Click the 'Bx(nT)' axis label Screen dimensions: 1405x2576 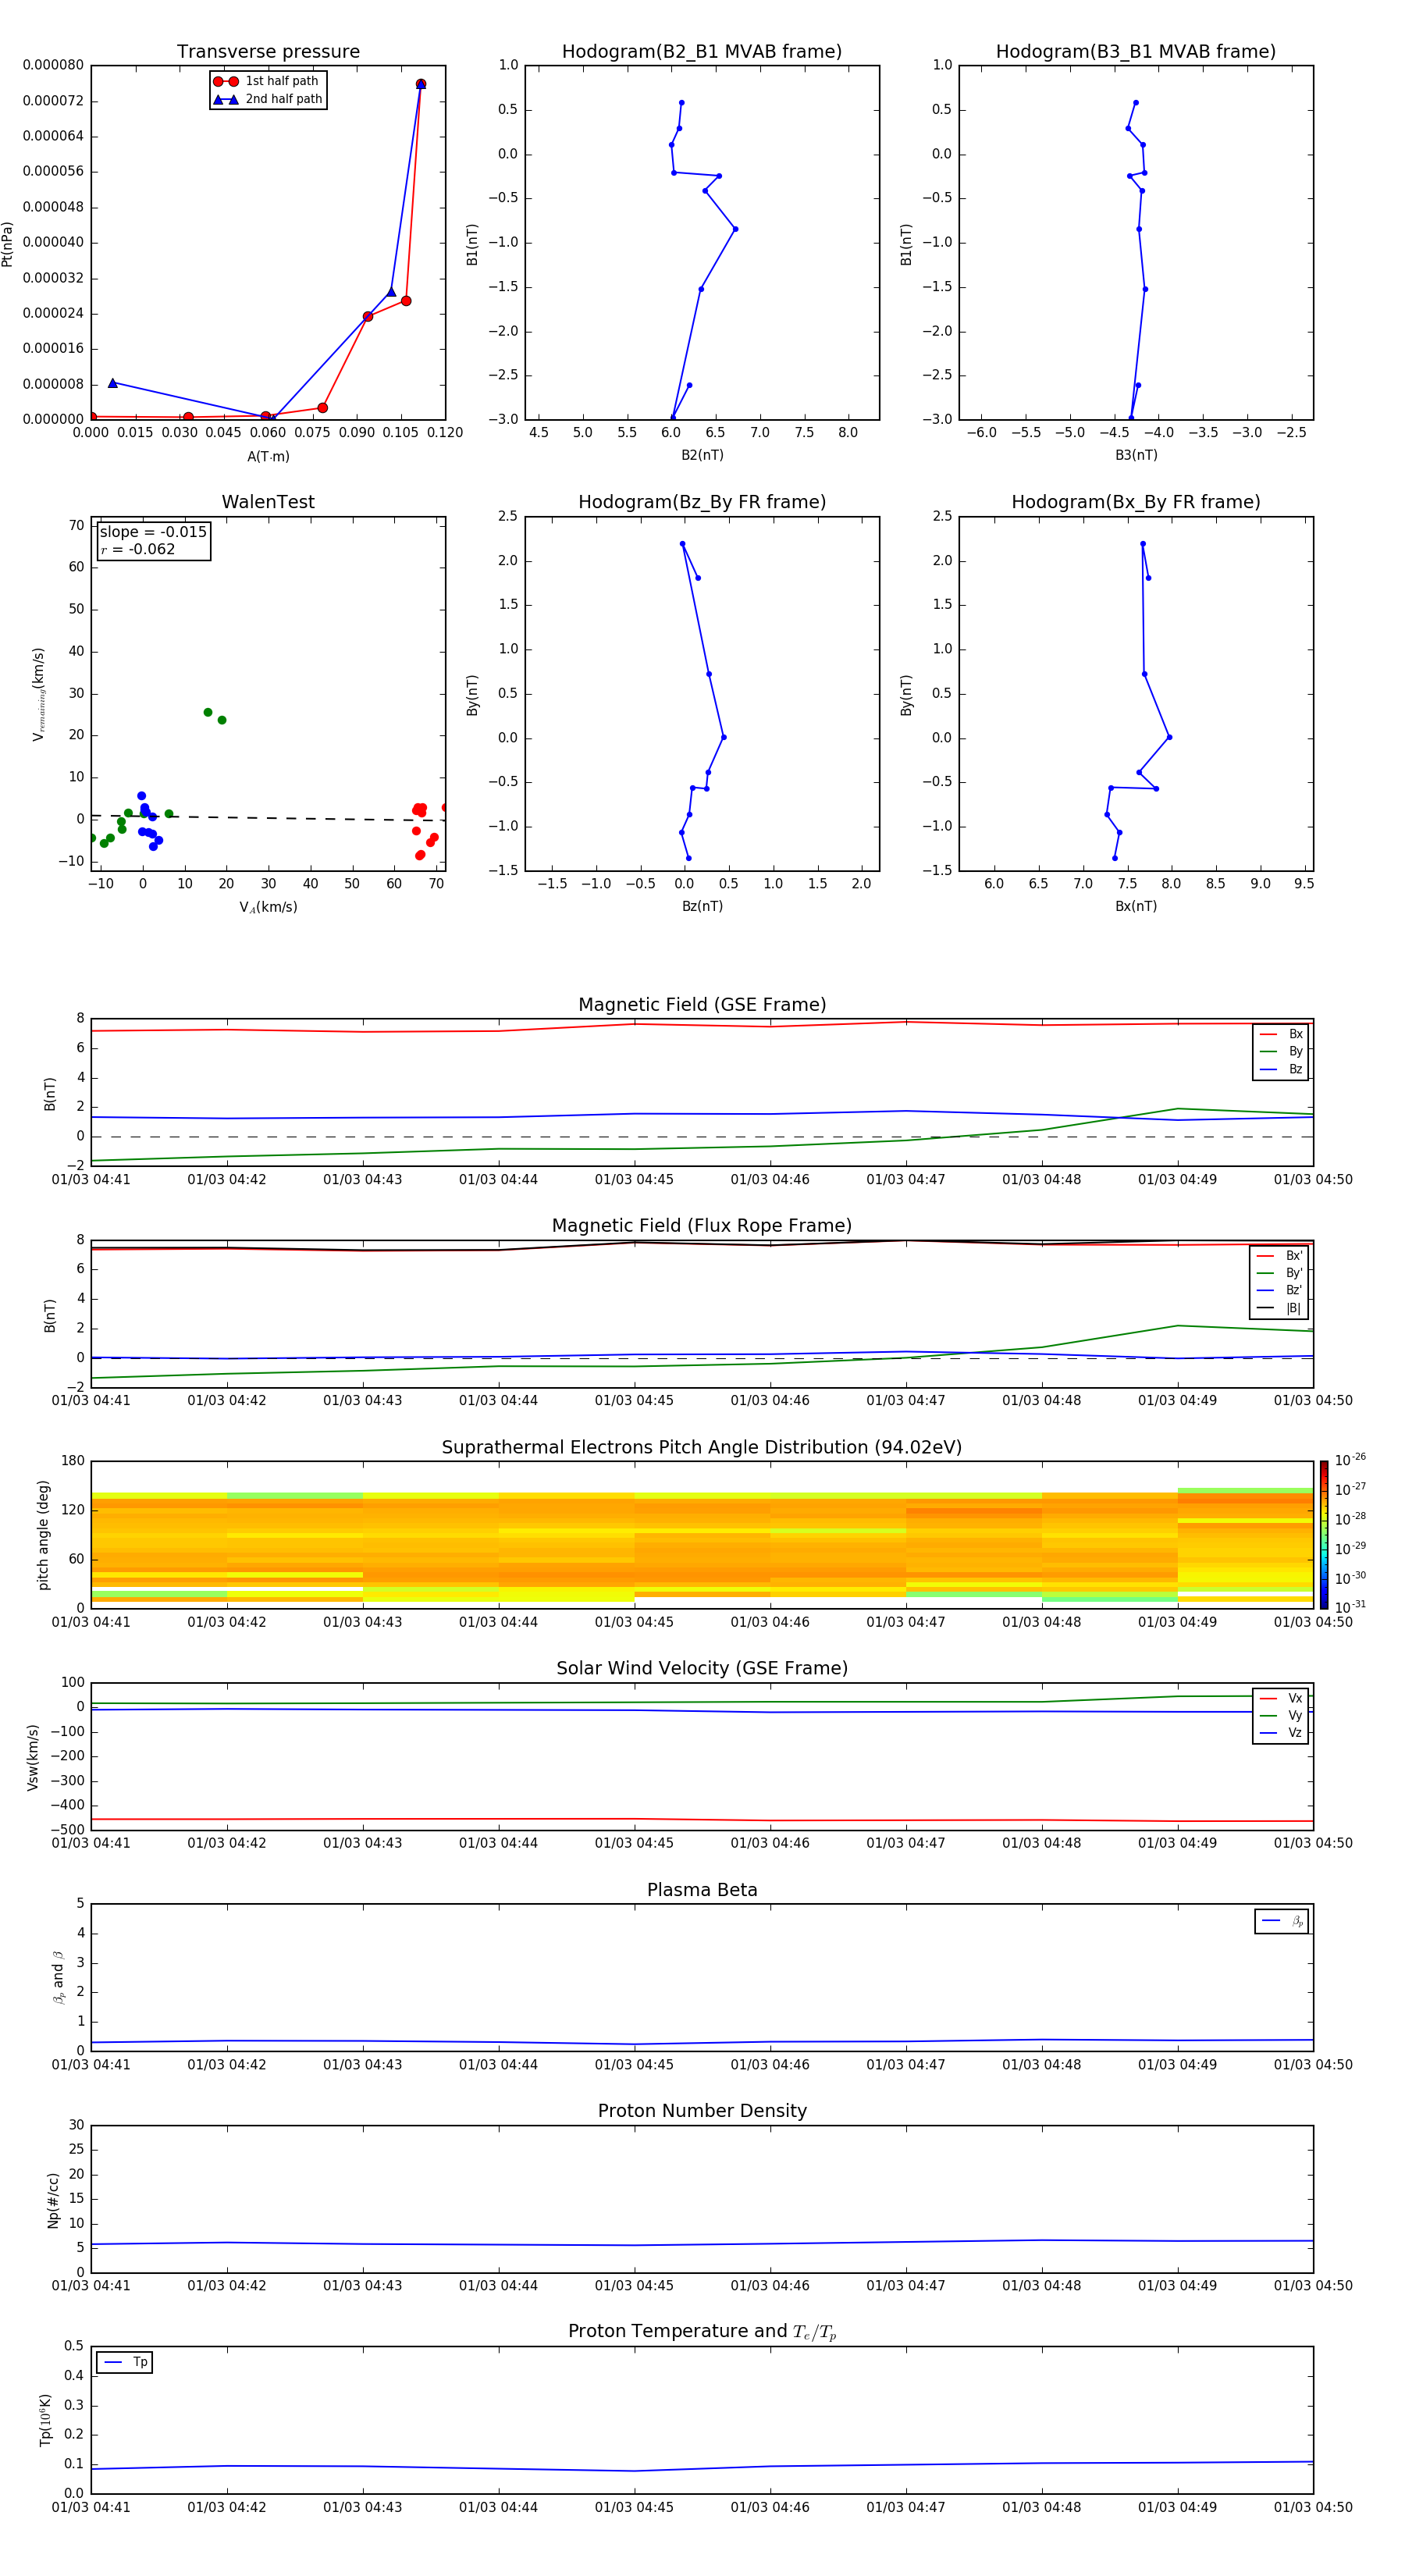tap(1136, 906)
